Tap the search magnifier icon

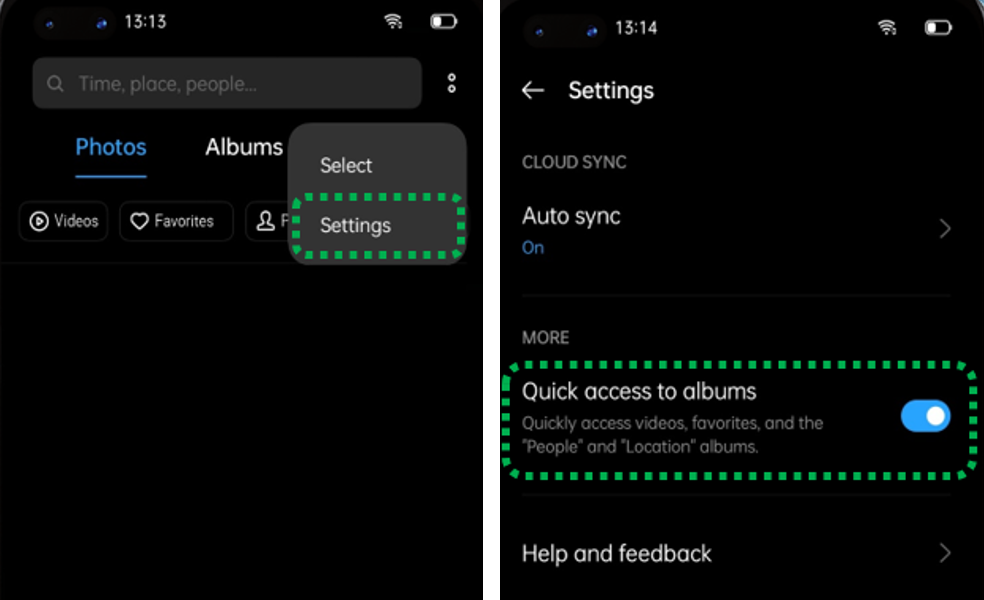[55, 83]
